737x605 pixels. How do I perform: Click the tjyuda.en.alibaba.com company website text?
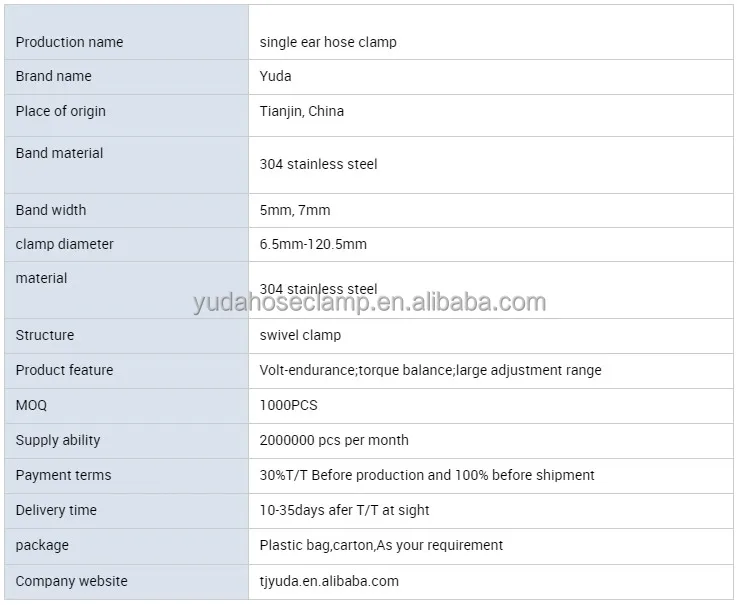pos(329,581)
